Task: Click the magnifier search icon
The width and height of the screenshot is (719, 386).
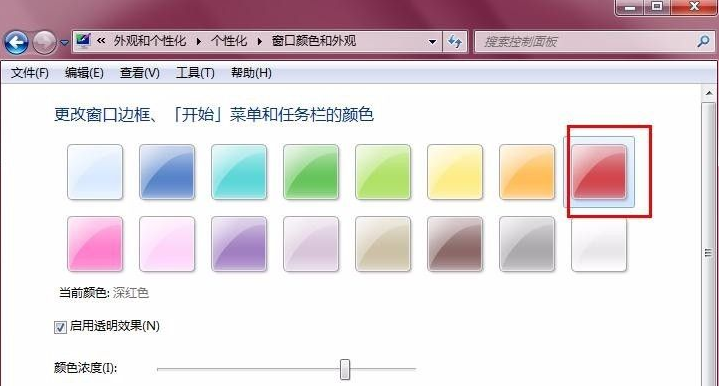Action: 703,42
